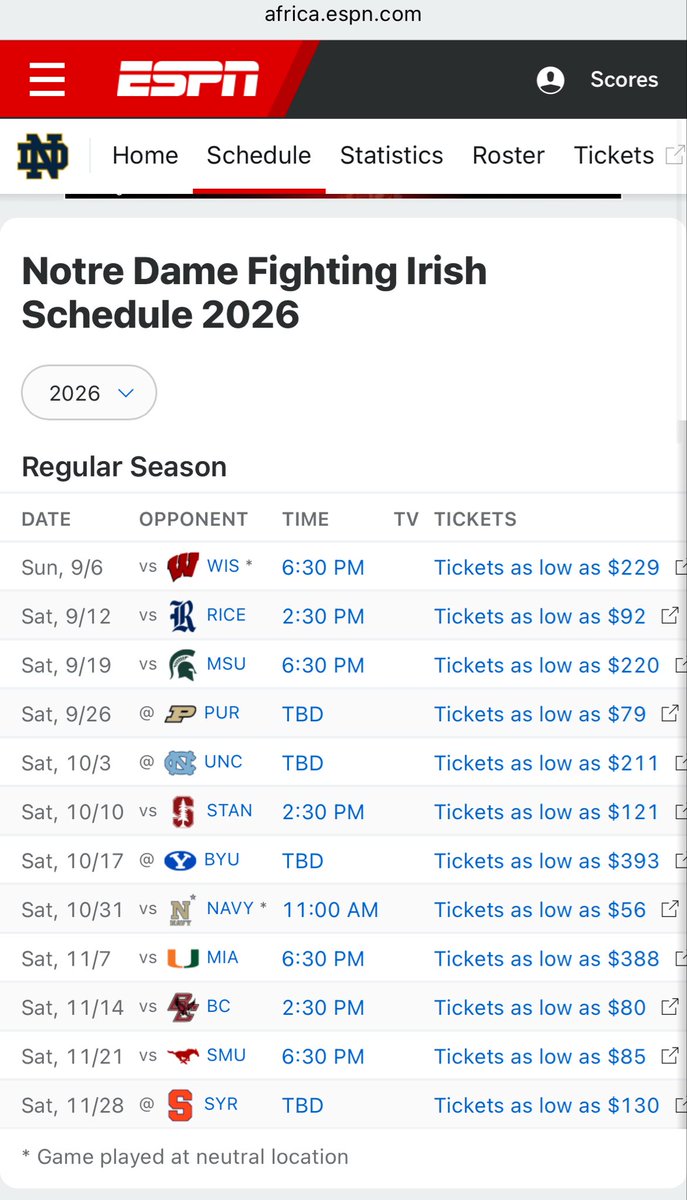Click the NAVY opponent link
This screenshot has width=687, height=1200.
[x=230, y=909]
